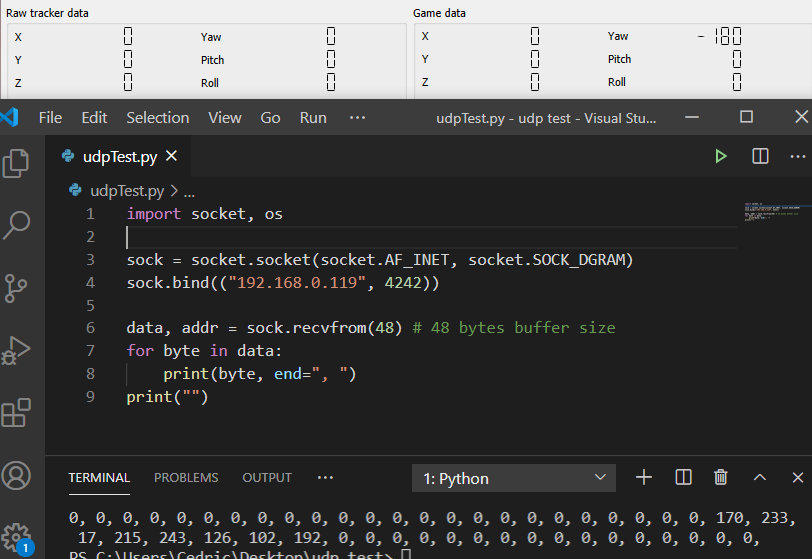The width and height of the screenshot is (812, 559).
Task: Close the terminal panel
Action: [x=798, y=477]
